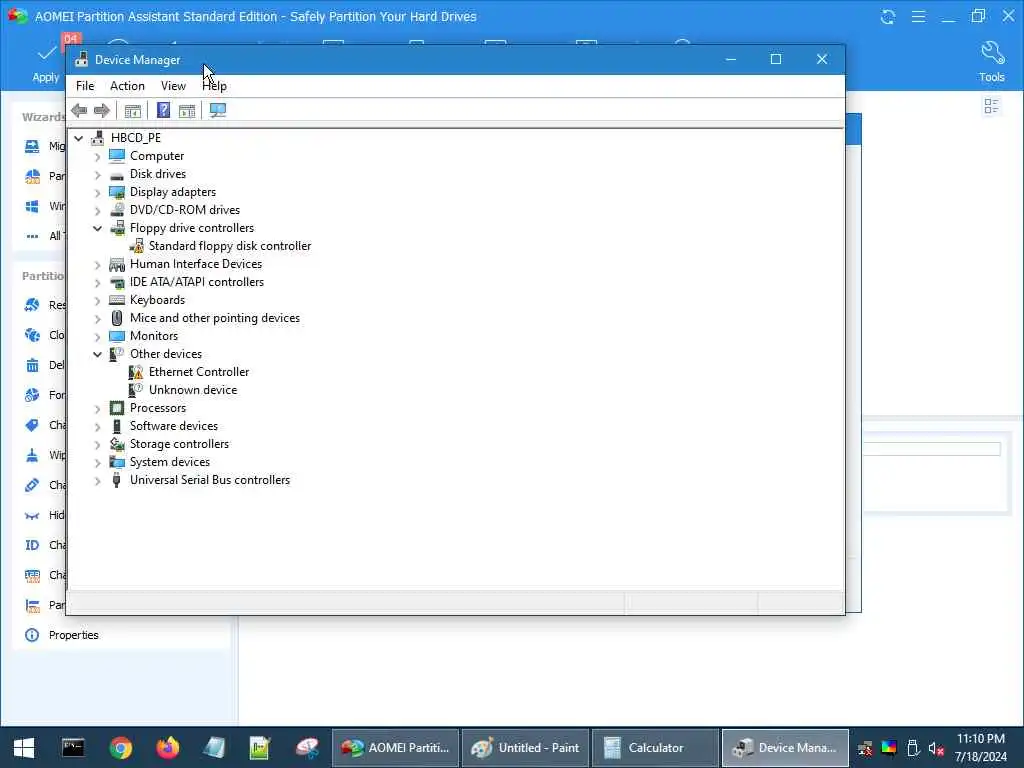Expand the Human Interface Devices category

coord(97,264)
